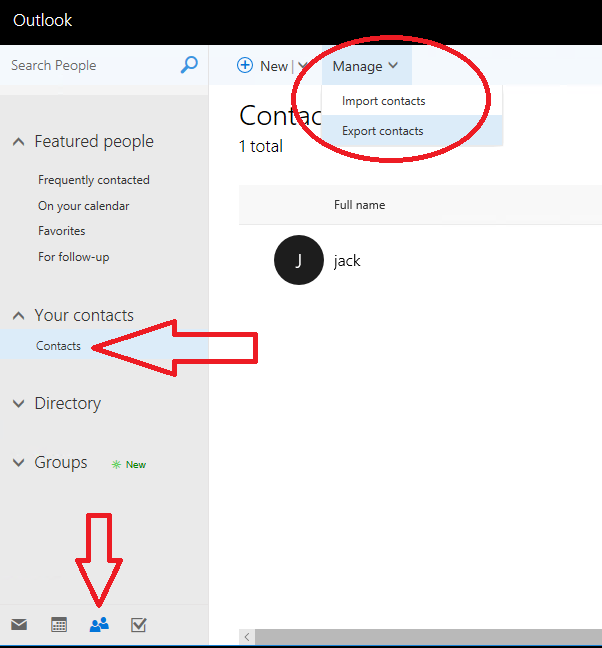The width and height of the screenshot is (602, 648).
Task: Click the search magnifier icon
Action: tap(189, 65)
